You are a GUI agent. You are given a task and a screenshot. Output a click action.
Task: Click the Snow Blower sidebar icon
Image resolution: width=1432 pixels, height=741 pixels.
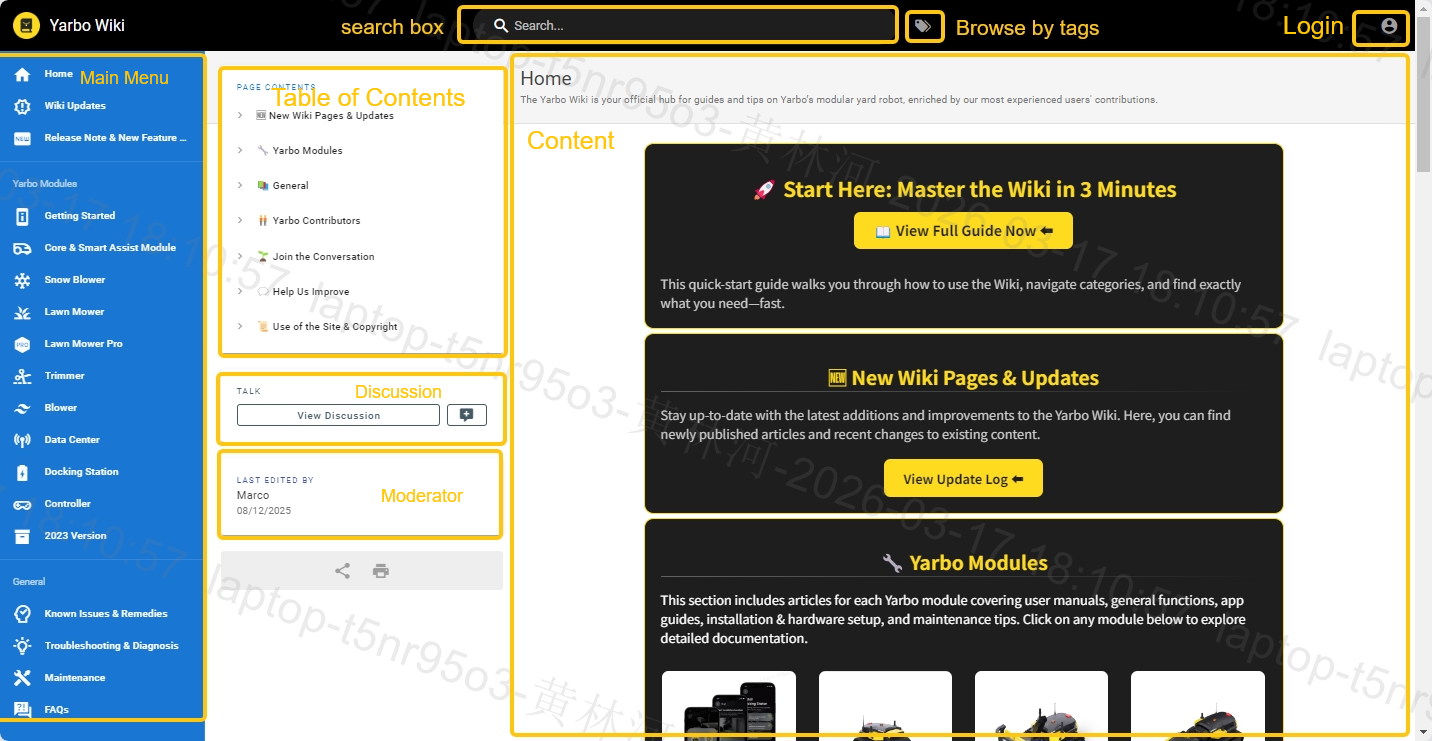point(22,280)
